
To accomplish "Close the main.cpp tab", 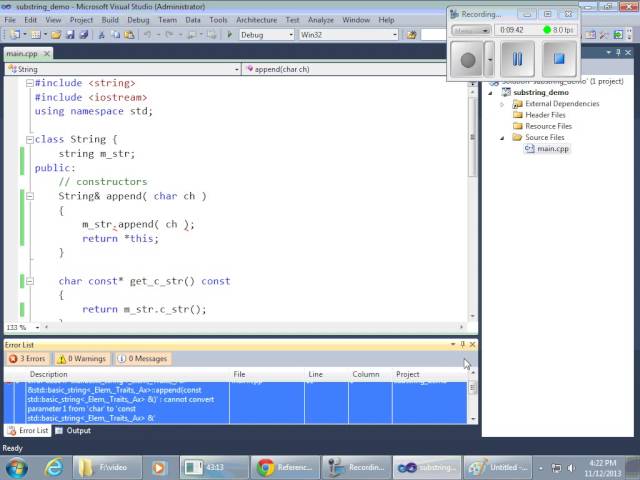I will point(47,53).
